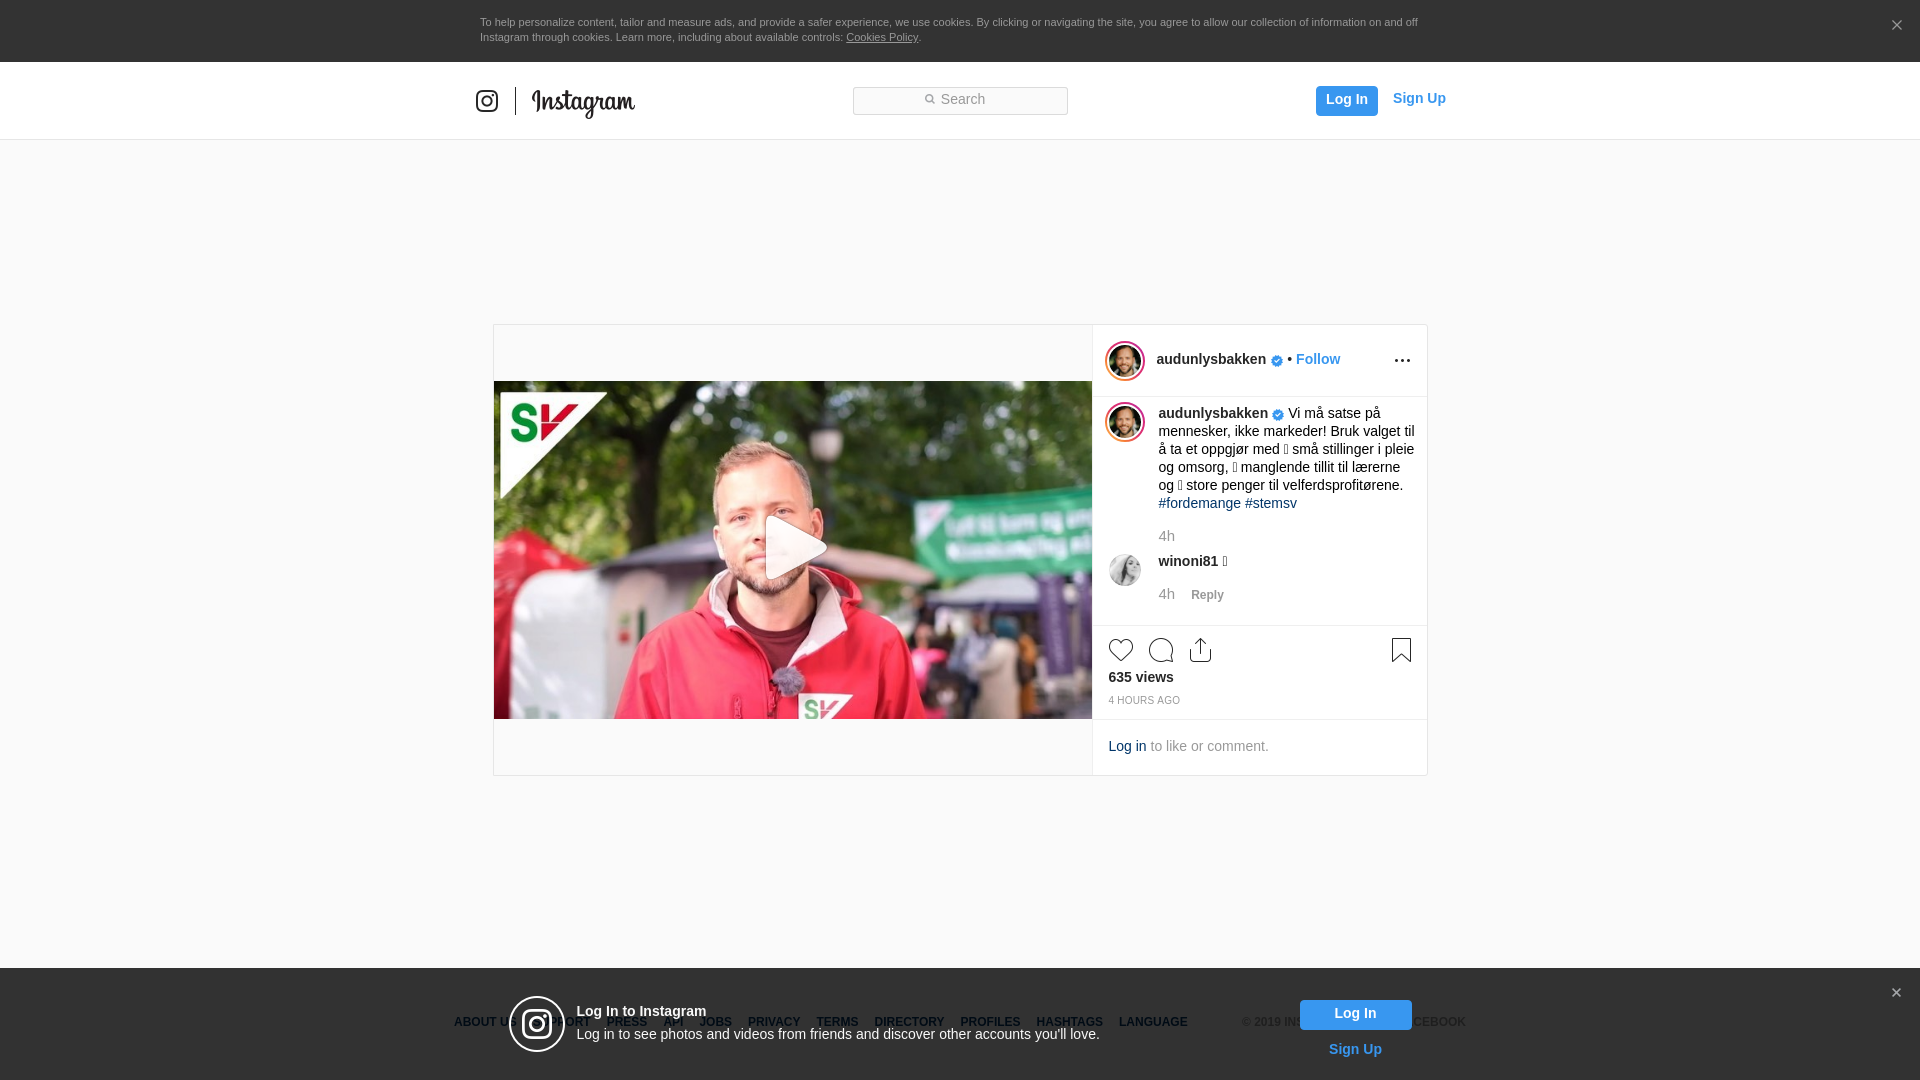Image resolution: width=1920 pixels, height=1080 pixels.
Task: Click the Instagram camera glyph logo
Action: coord(487,101)
